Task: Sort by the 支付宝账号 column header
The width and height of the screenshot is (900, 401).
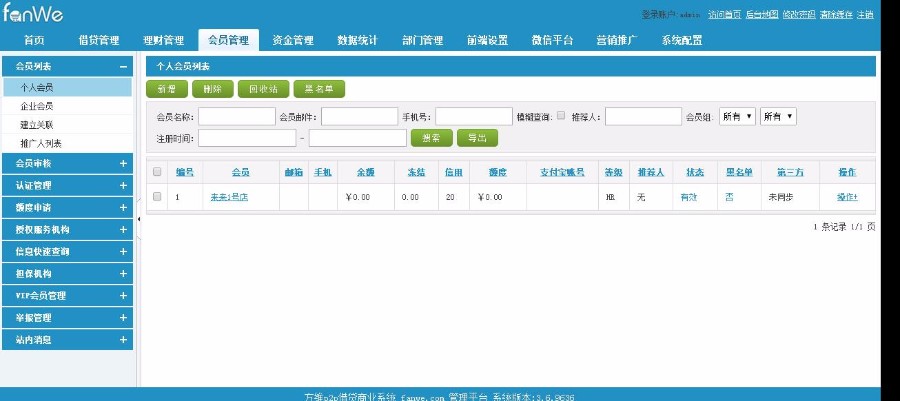Action: coord(562,172)
